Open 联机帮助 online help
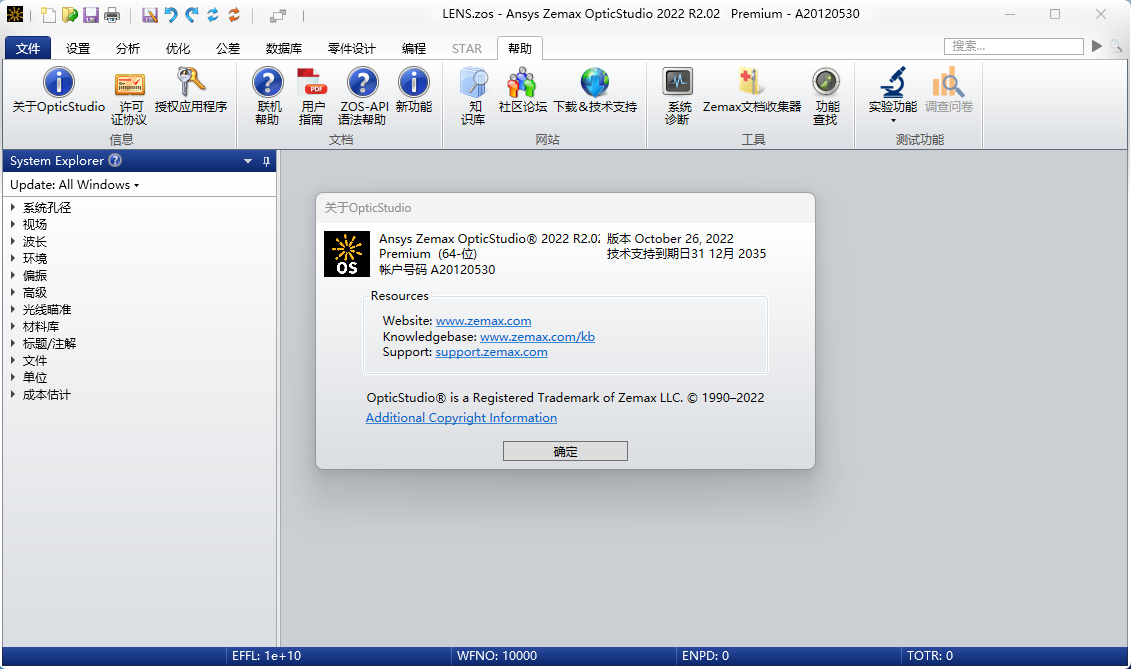1131x669 pixels. [268, 96]
